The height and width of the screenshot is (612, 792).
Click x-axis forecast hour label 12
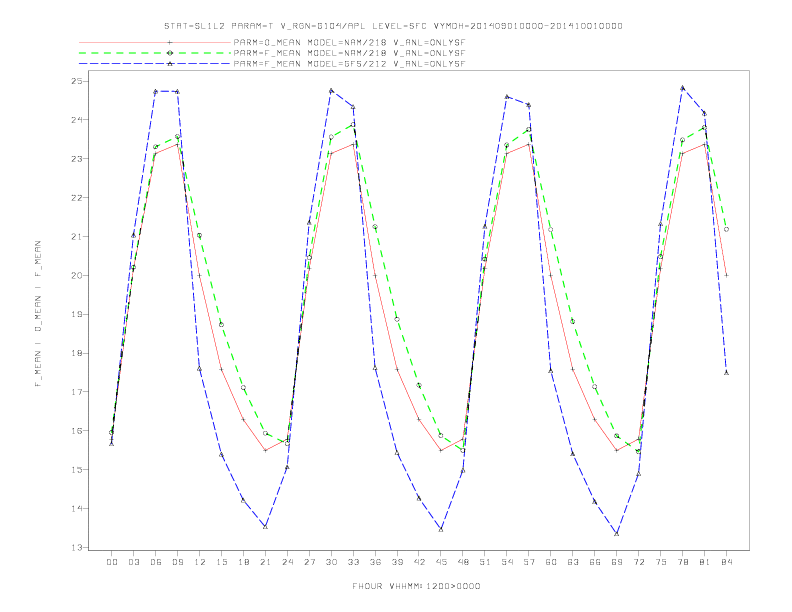(x=200, y=562)
